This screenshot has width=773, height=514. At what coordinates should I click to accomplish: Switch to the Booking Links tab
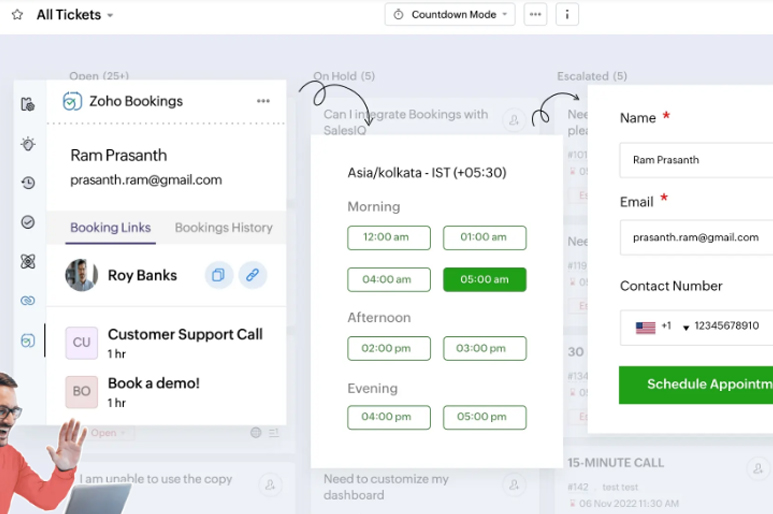pyautogui.click(x=110, y=228)
